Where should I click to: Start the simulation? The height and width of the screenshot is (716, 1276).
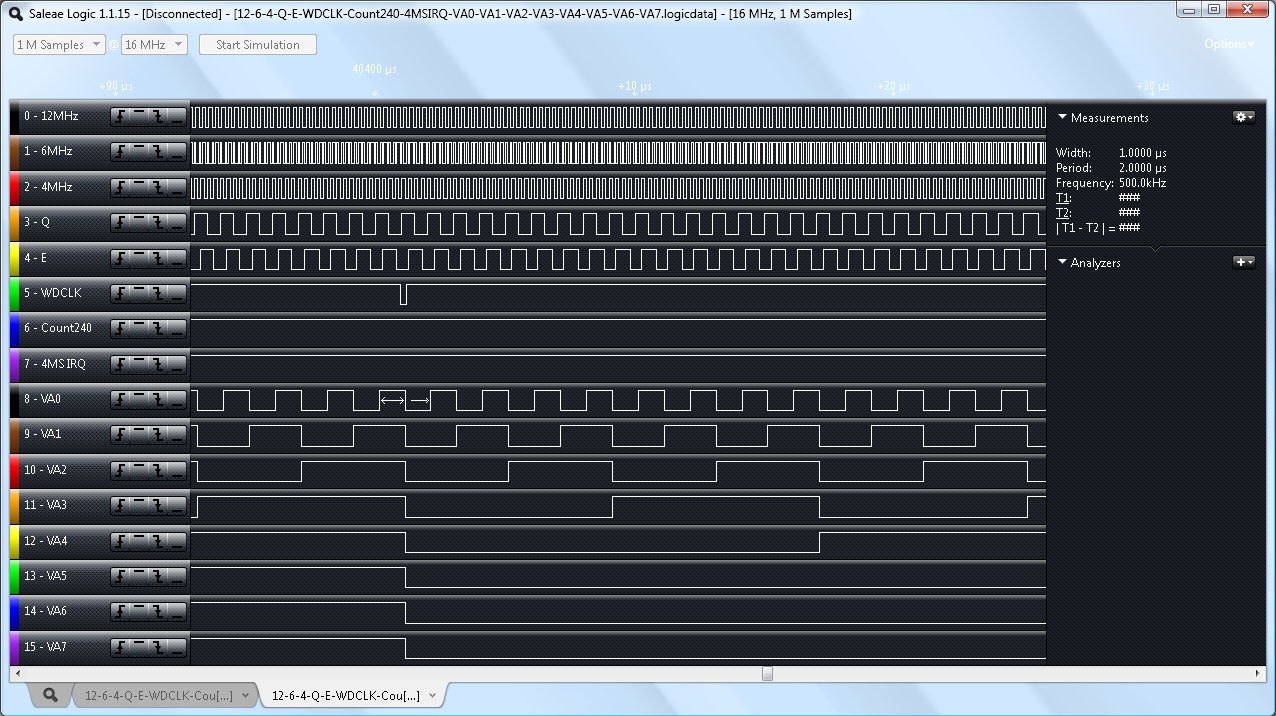(x=258, y=45)
